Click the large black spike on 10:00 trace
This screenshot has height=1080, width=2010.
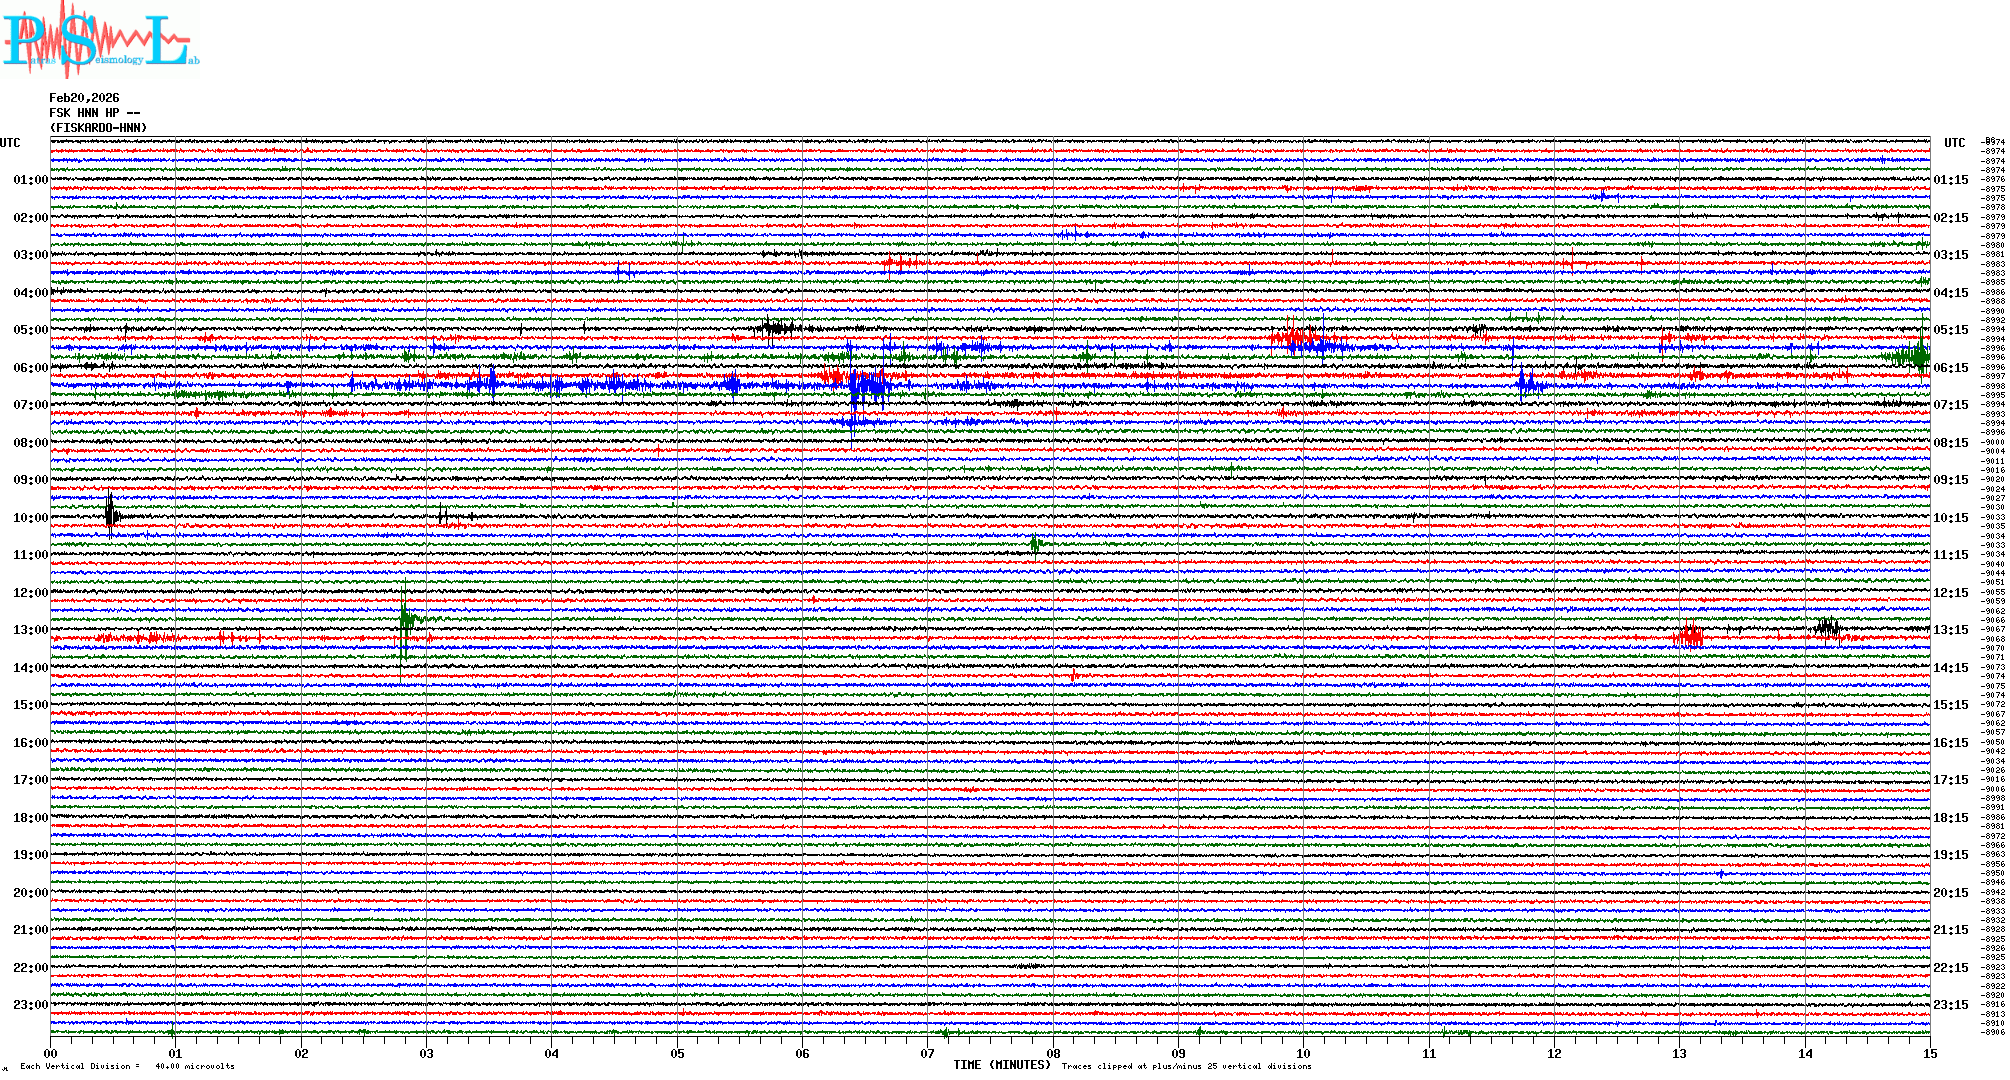pos(110,515)
